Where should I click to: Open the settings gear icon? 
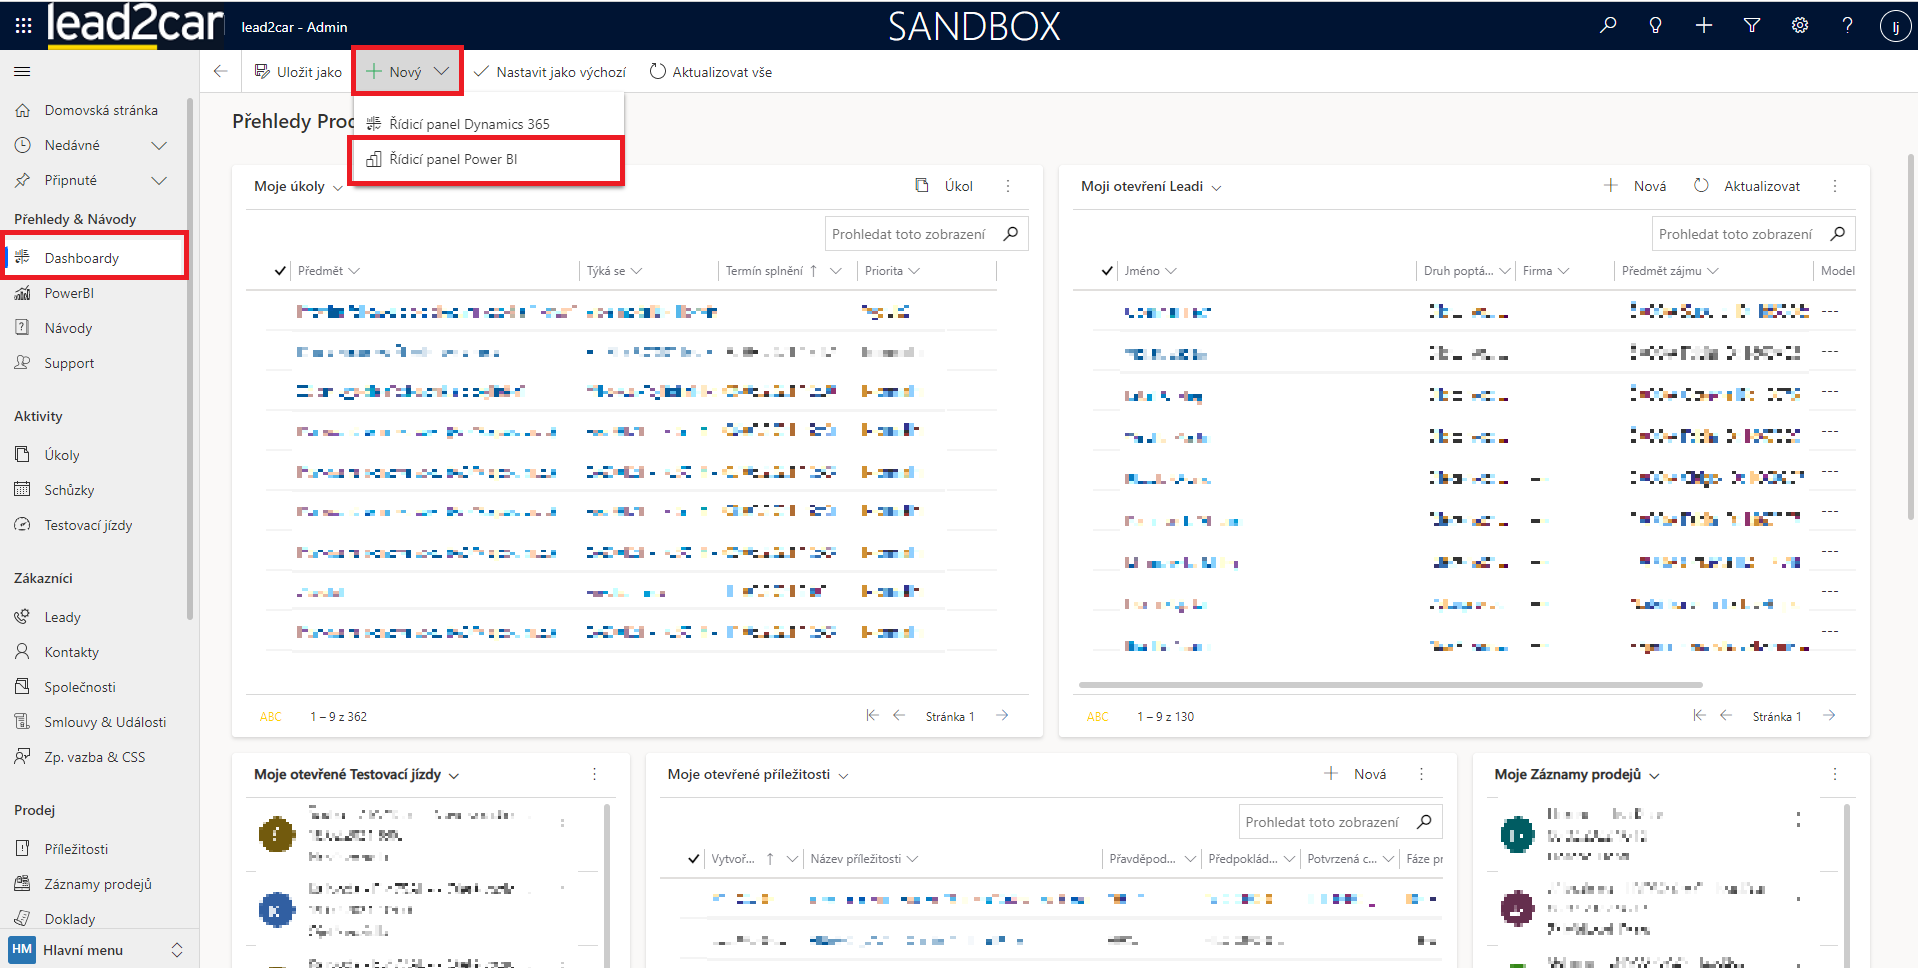point(1800,26)
